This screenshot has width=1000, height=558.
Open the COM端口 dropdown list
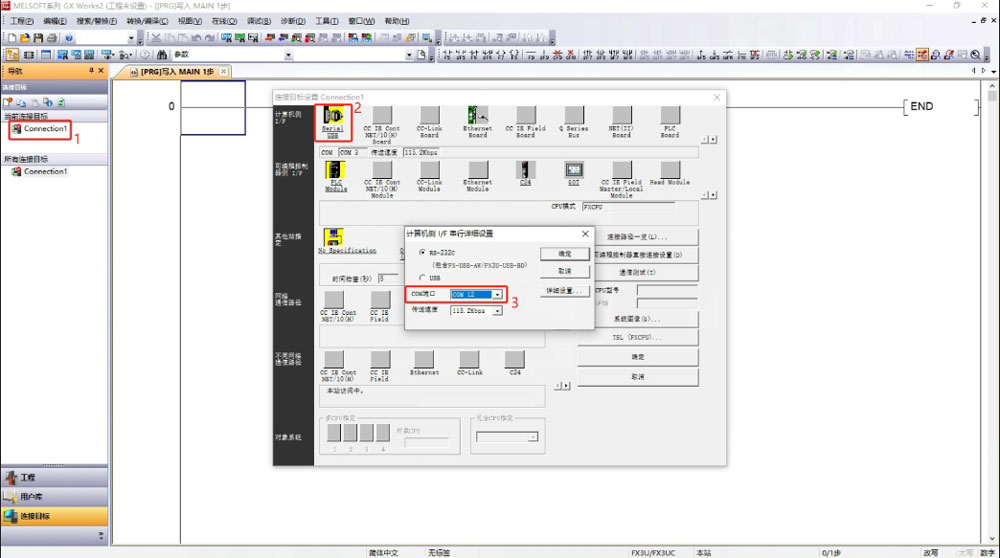(497, 295)
